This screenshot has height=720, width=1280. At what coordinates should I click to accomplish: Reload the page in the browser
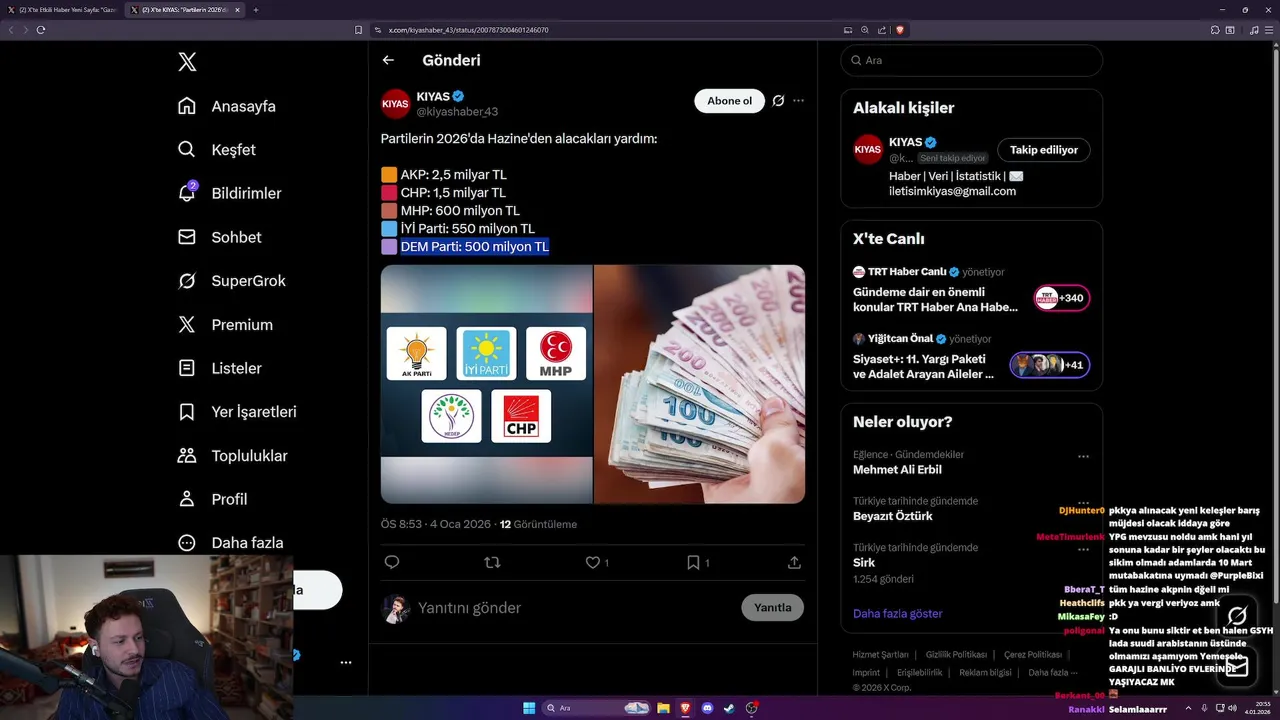coord(41,30)
